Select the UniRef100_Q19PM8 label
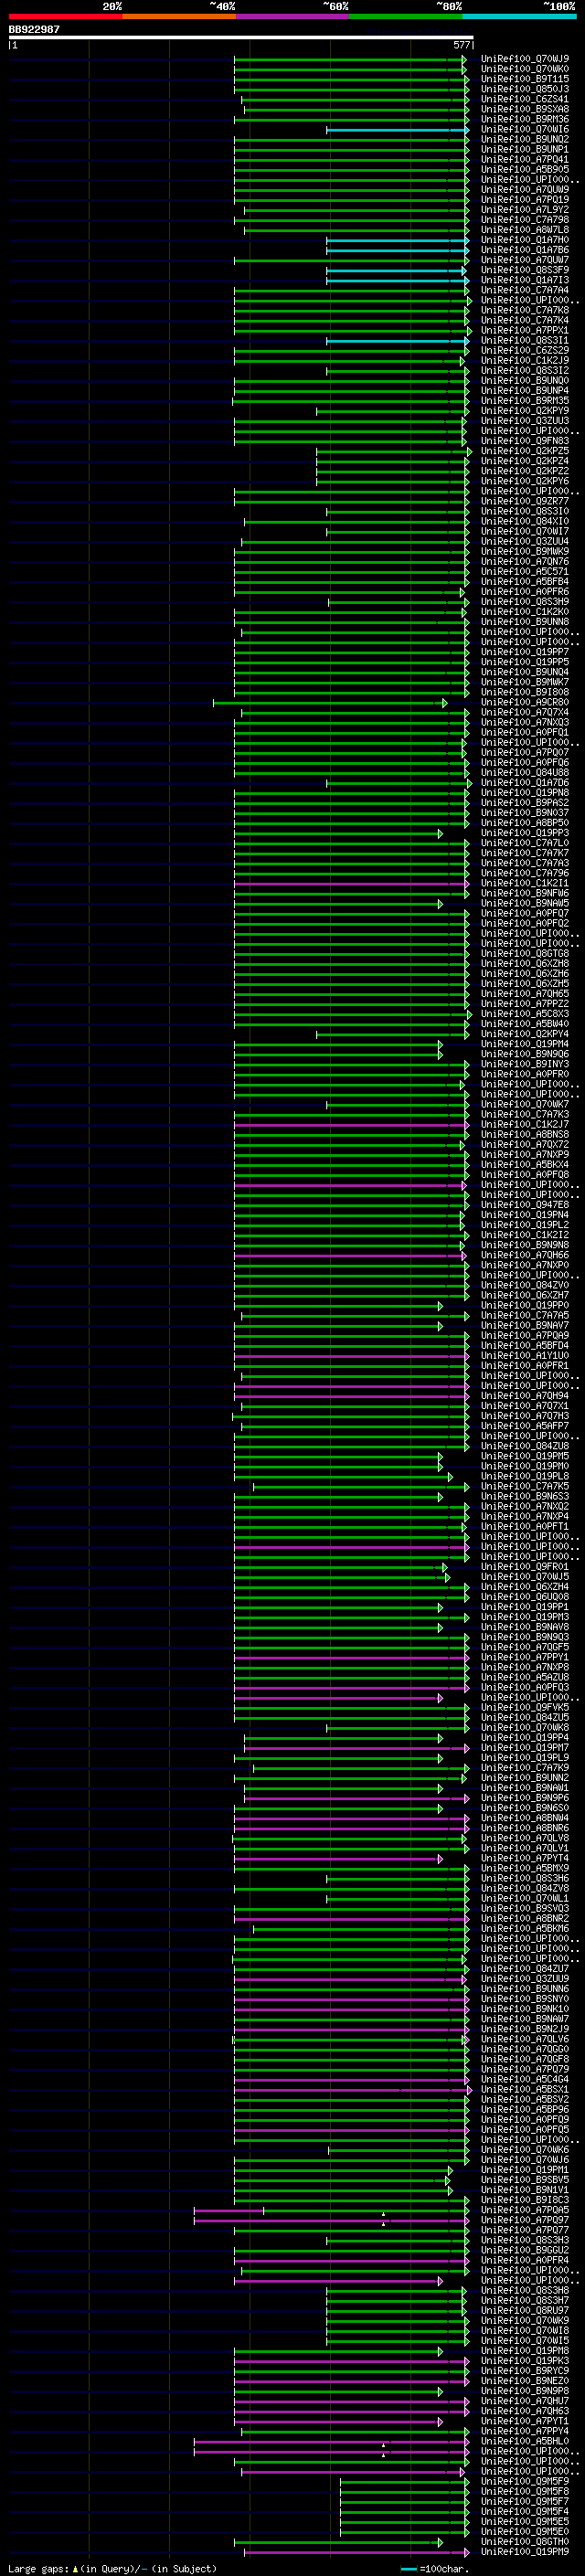Screen dimensions: 585x2576 click(x=525, y=2351)
